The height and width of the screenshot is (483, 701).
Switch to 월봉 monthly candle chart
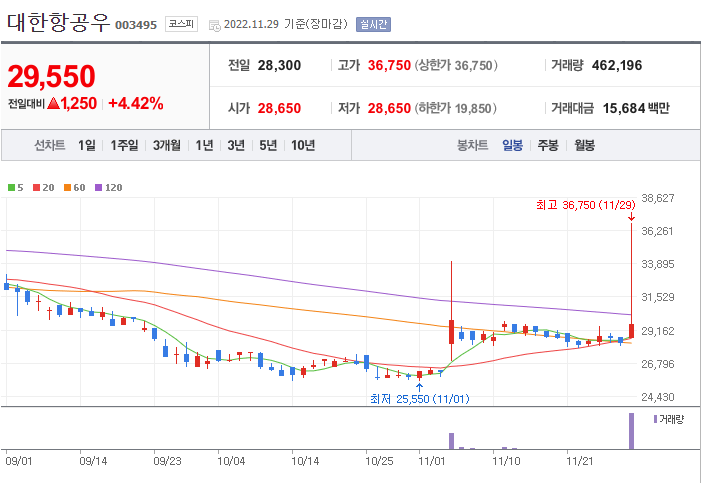(584, 145)
